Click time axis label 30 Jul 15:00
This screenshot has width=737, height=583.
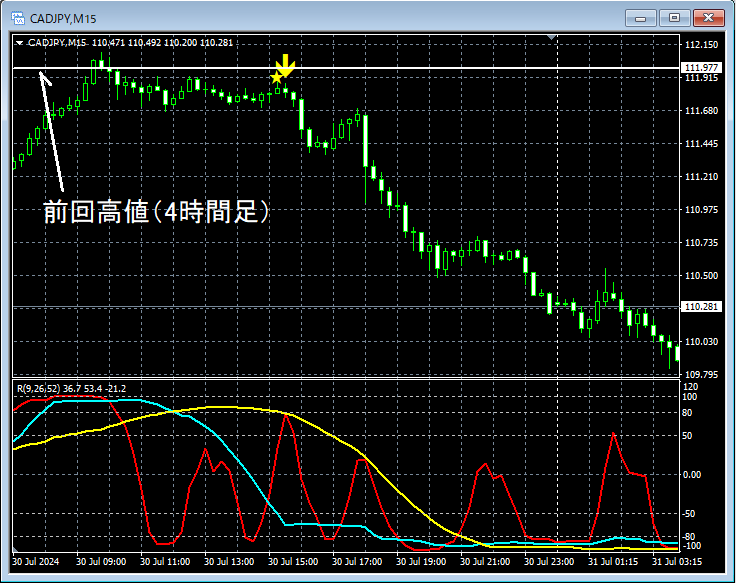tap(293, 562)
